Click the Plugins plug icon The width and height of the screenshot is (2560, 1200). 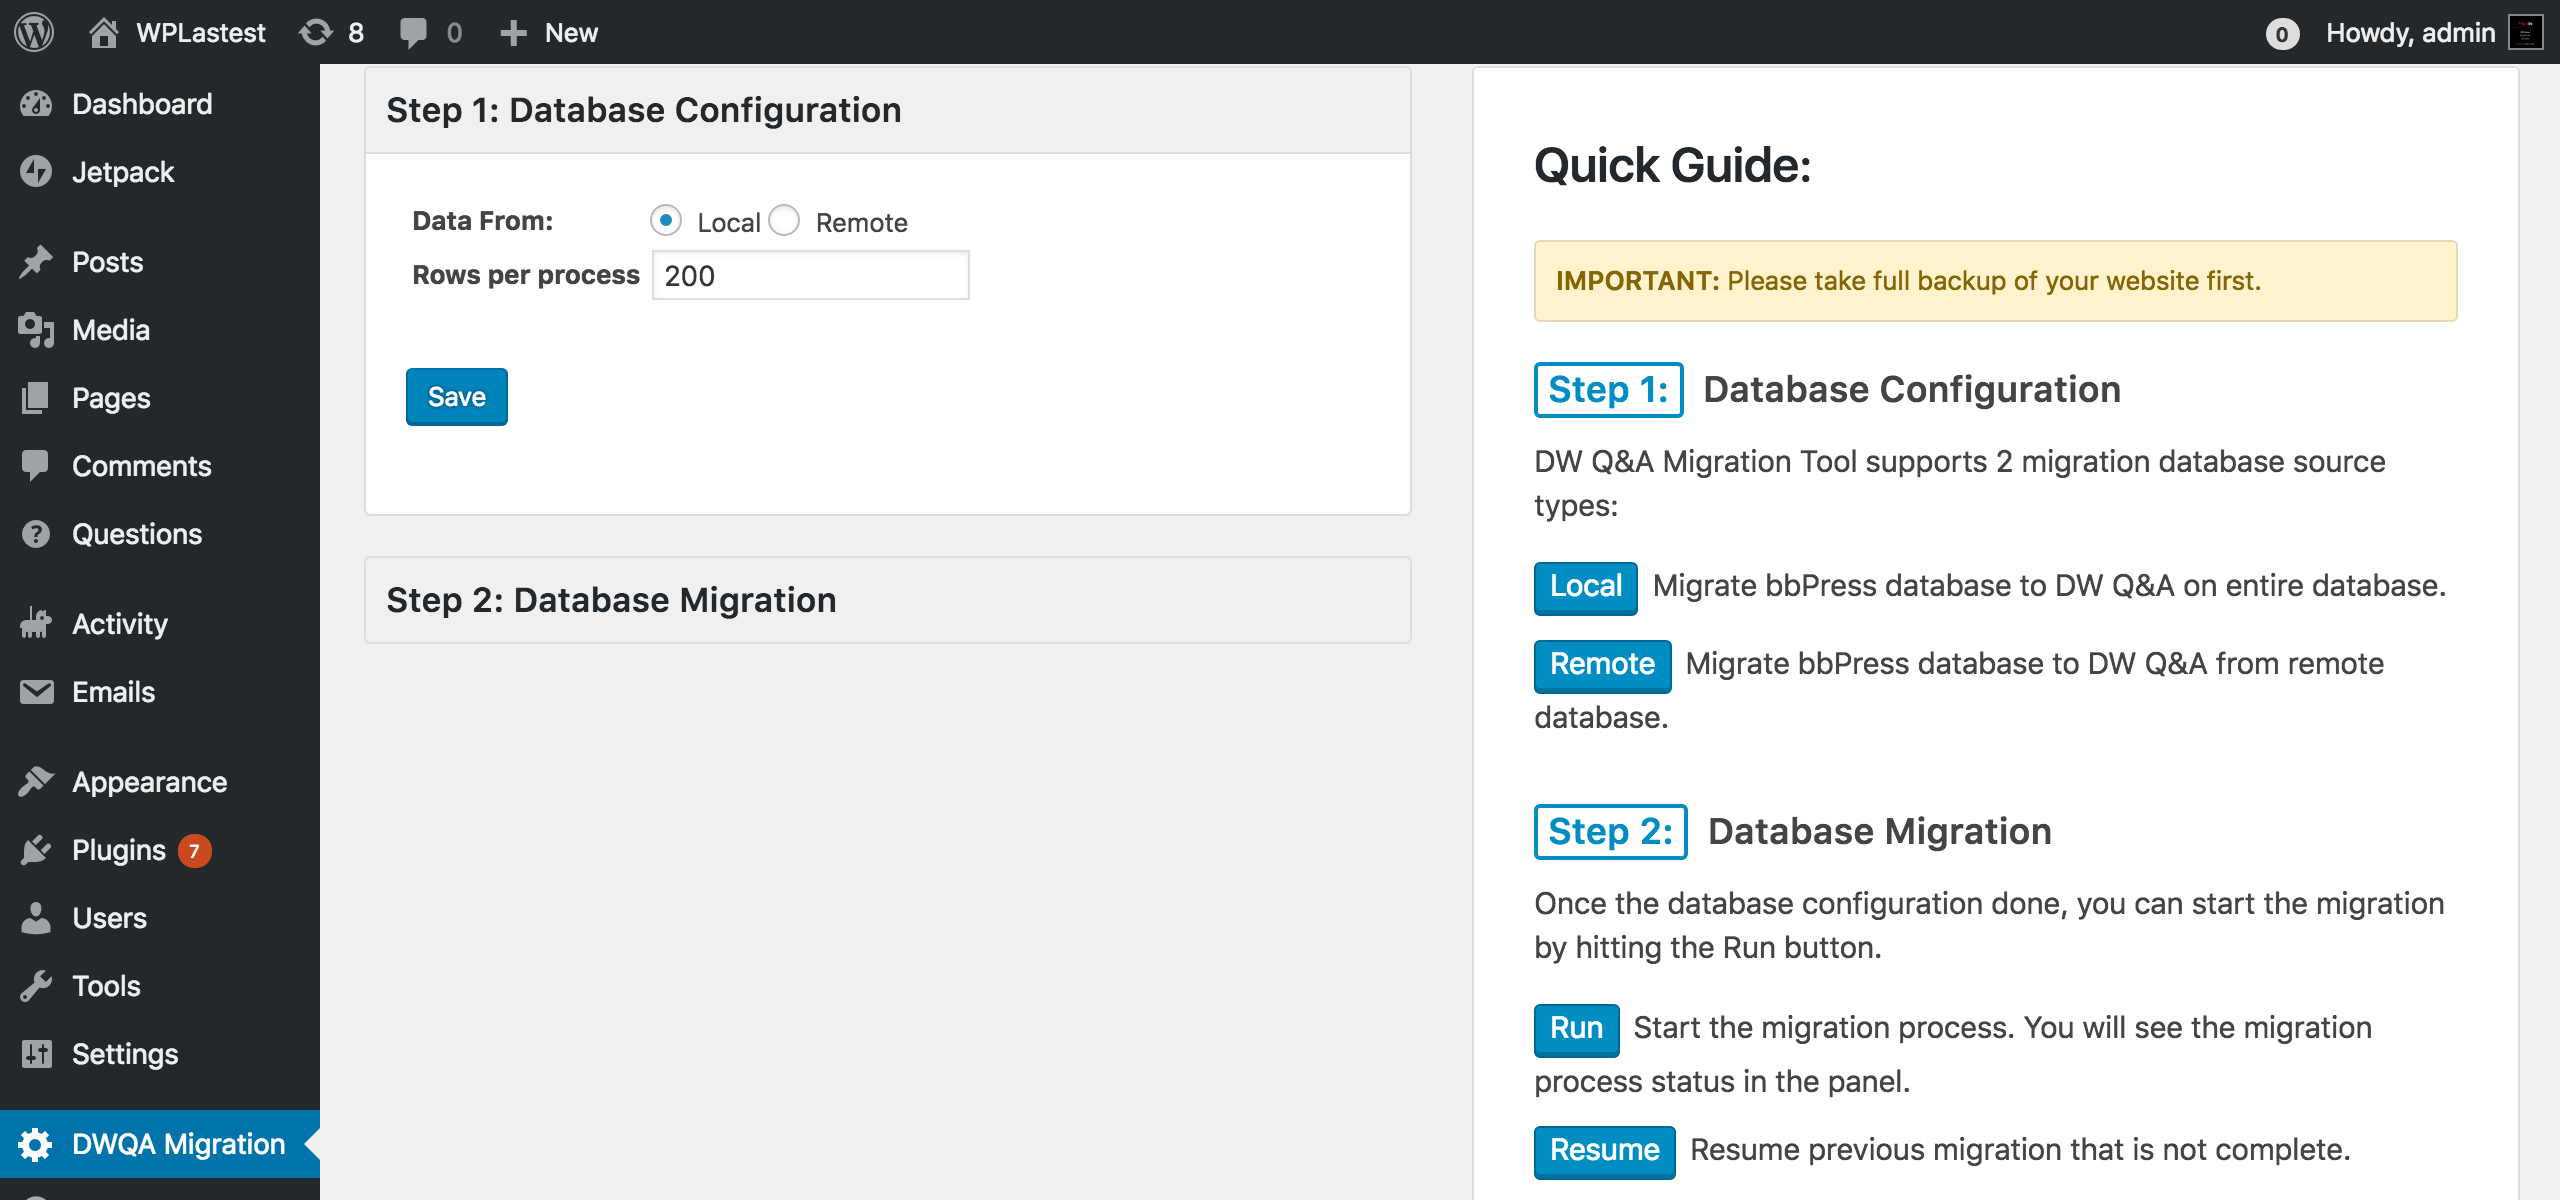(36, 850)
